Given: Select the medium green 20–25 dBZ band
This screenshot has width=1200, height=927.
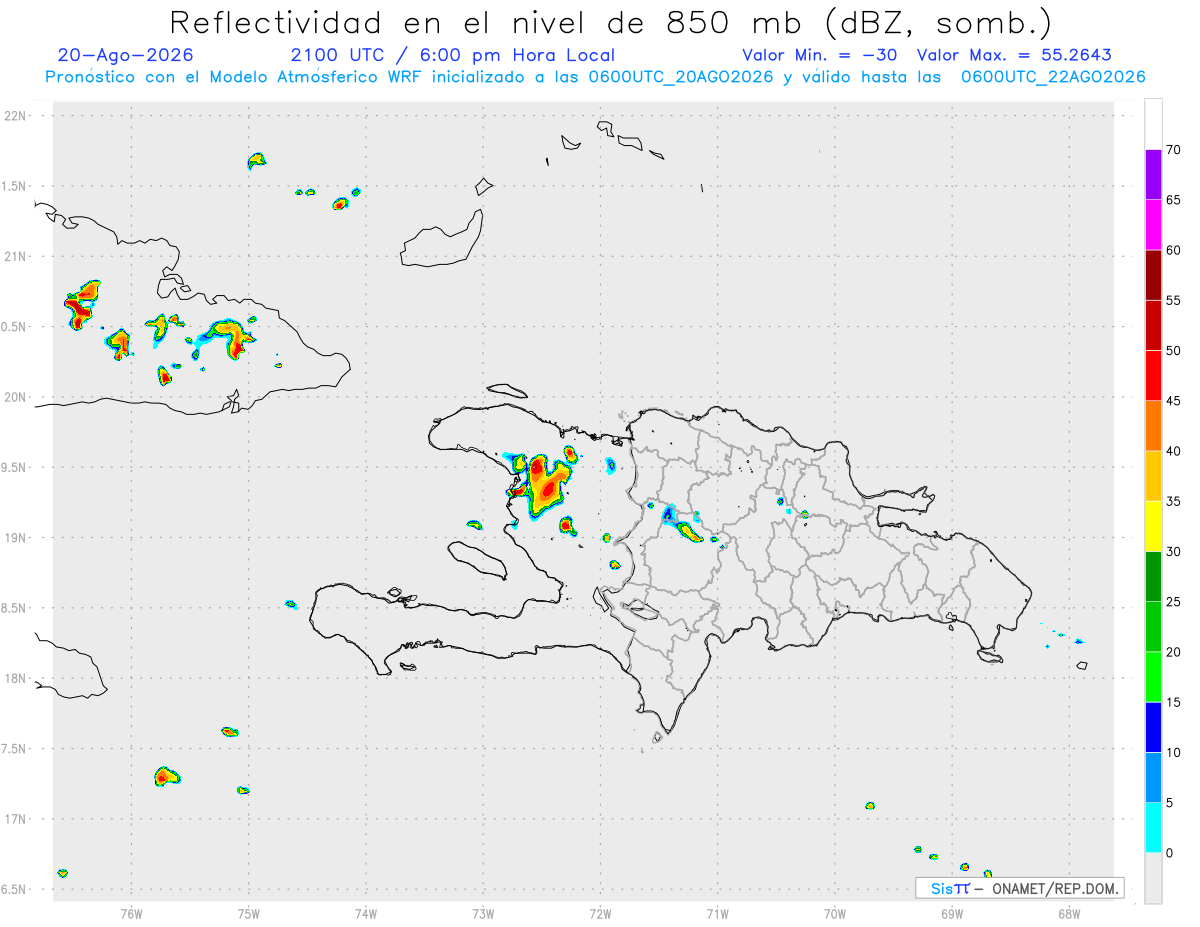Looking at the screenshot, I should (x=1153, y=627).
